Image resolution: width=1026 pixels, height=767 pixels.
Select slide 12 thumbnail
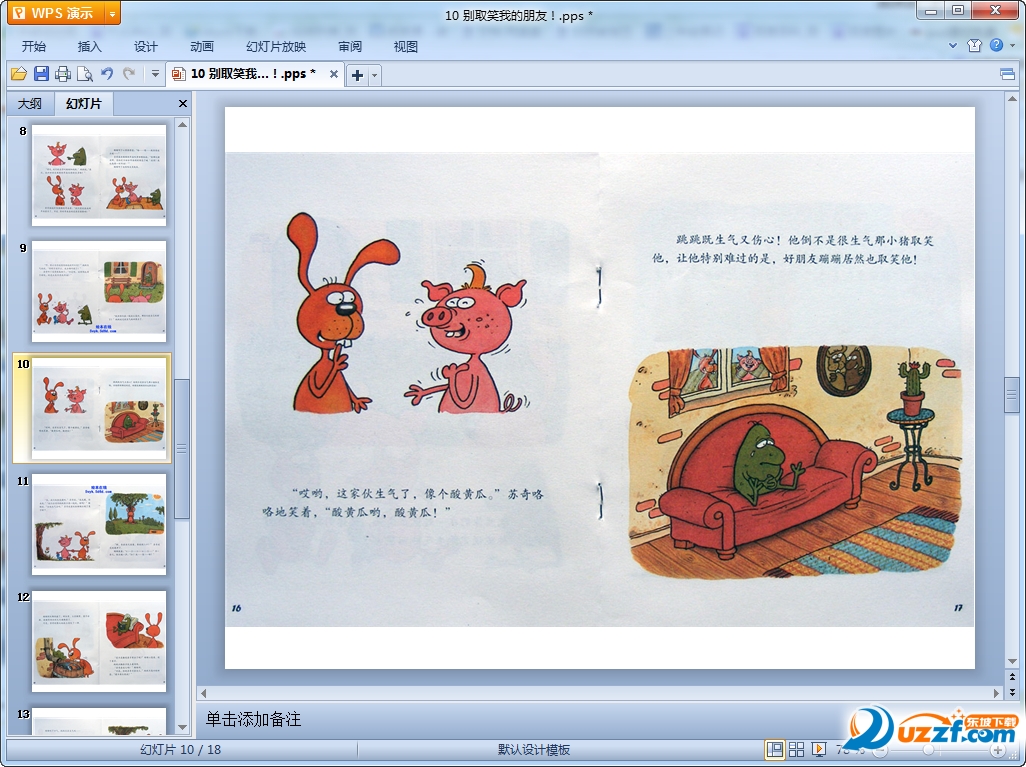[99, 641]
